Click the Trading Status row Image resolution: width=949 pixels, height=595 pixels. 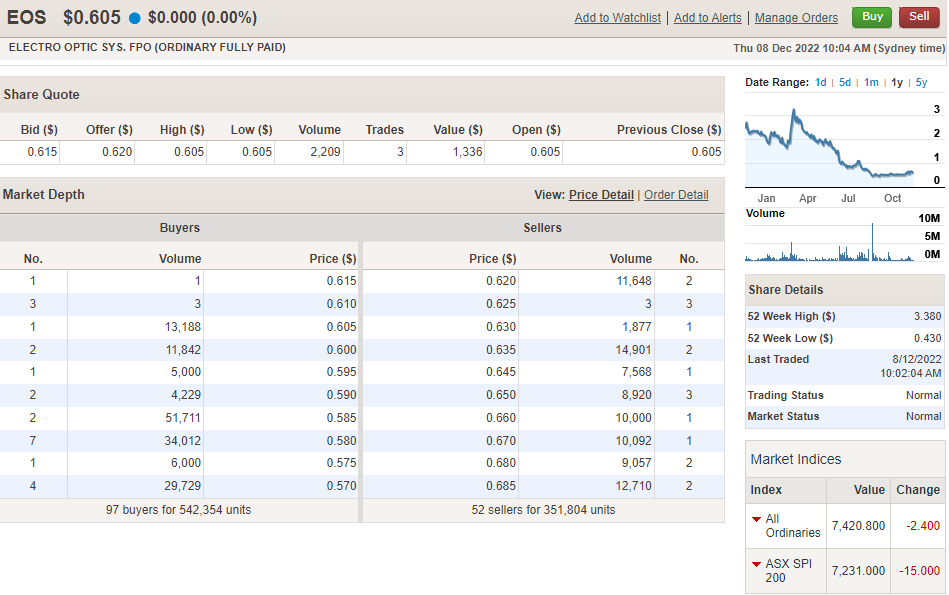click(845, 395)
